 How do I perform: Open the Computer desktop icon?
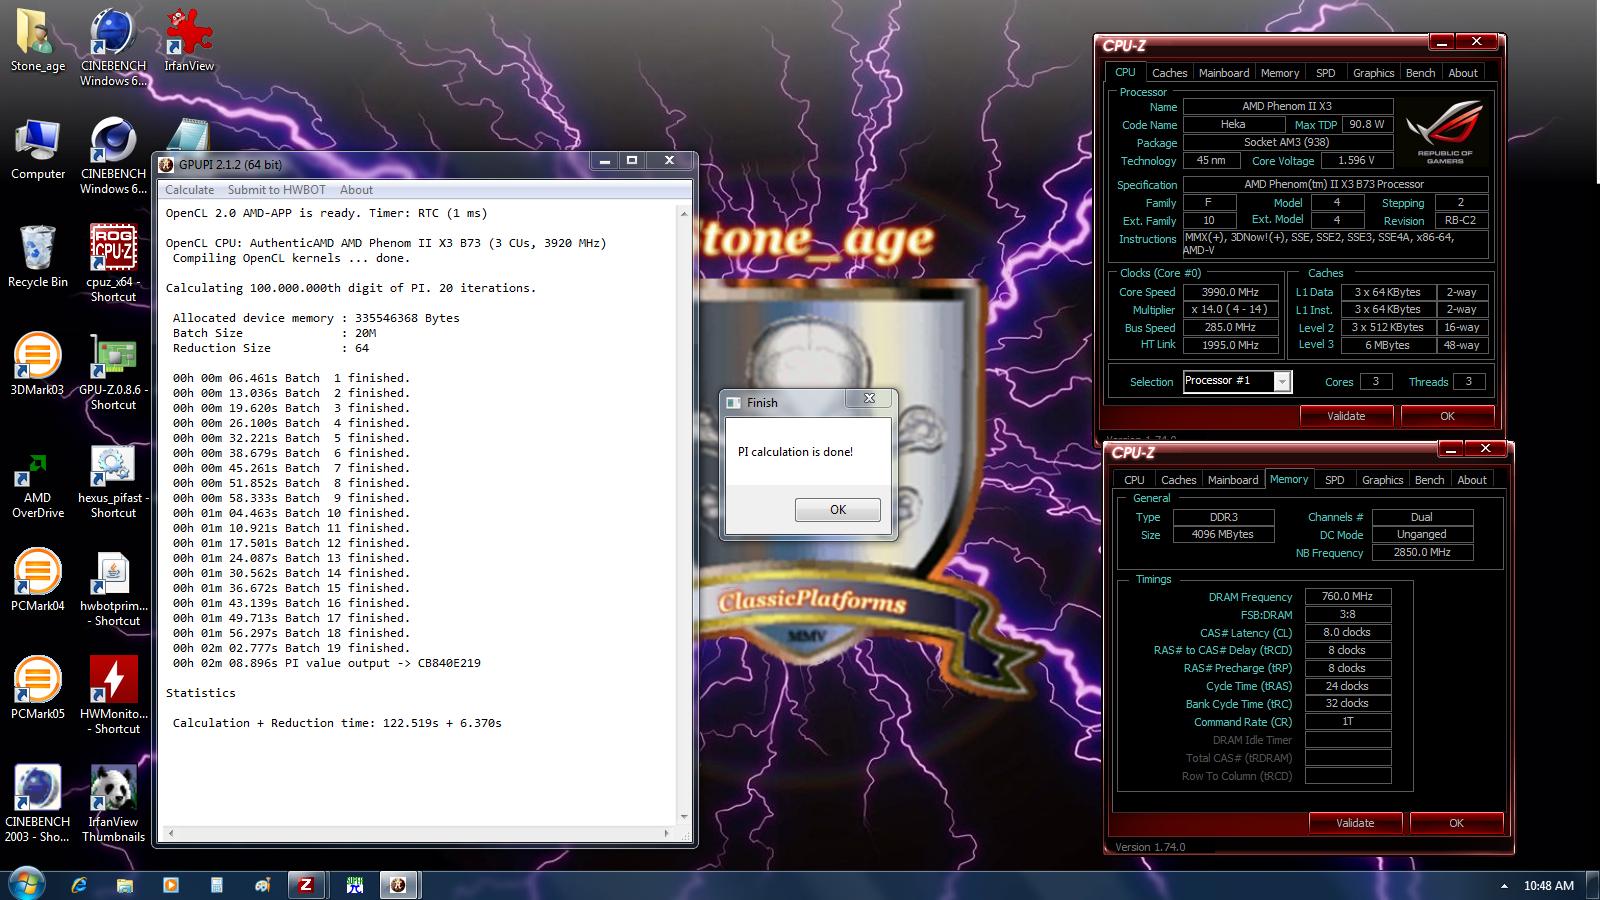(38, 149)
